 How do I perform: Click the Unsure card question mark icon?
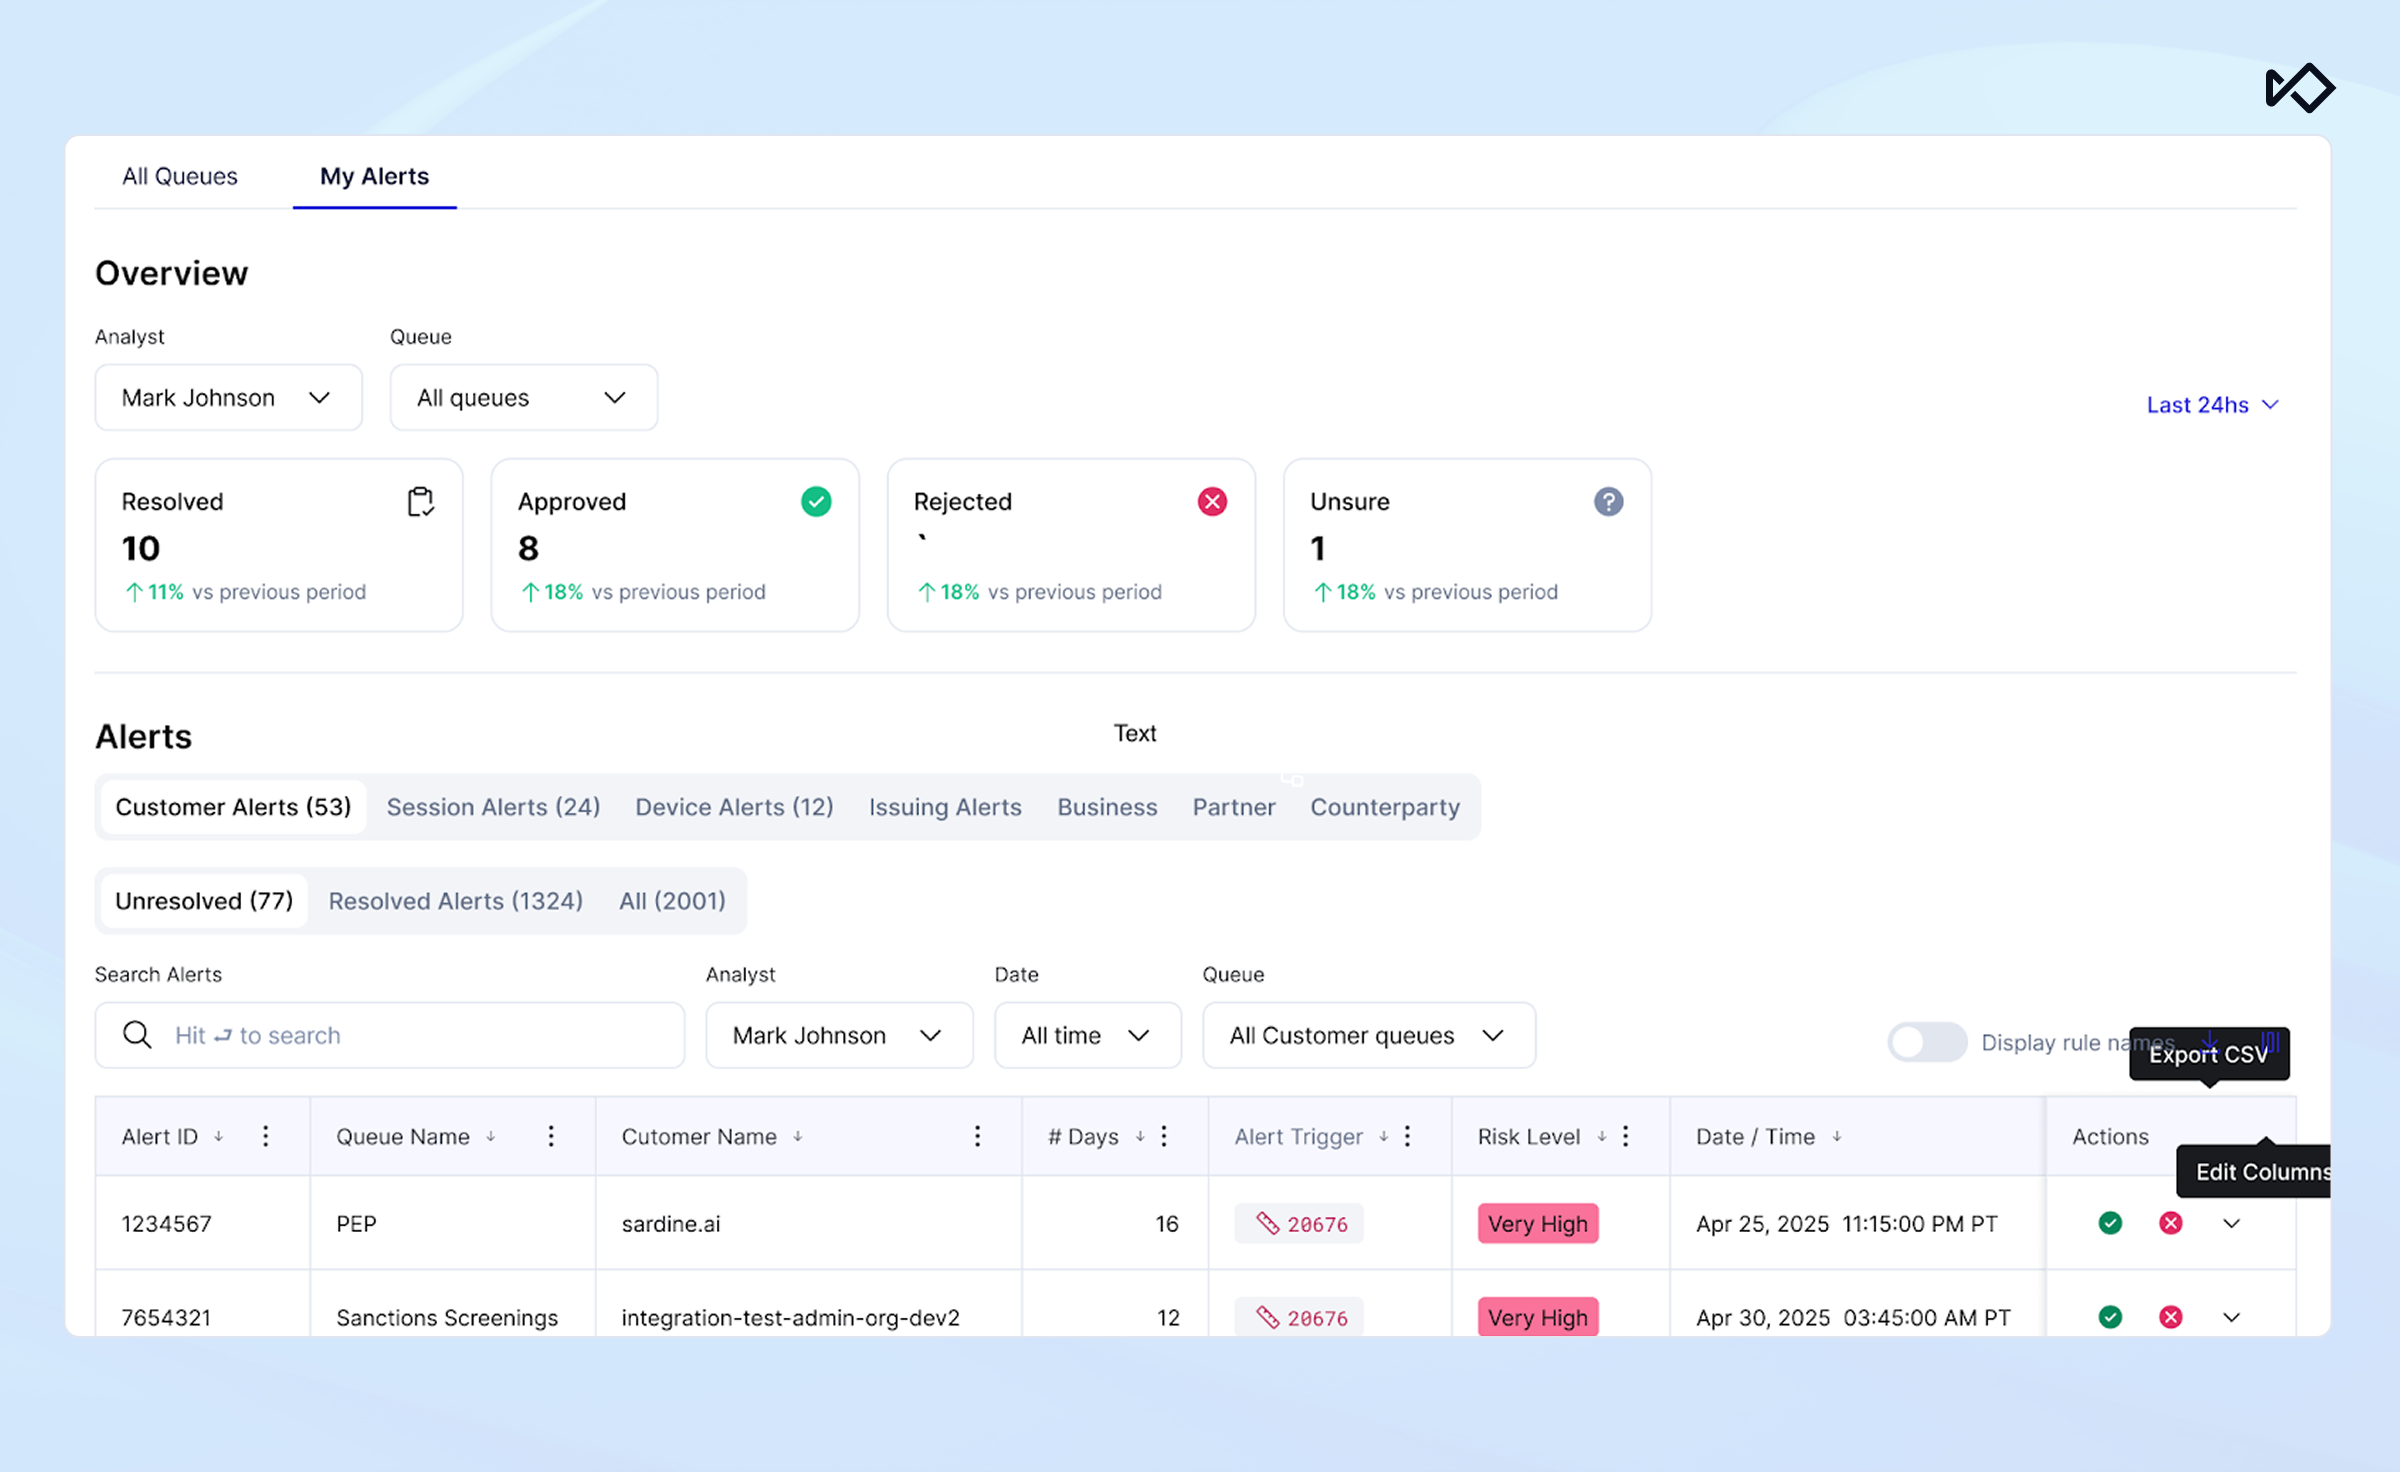pyautogui.click(x=1608, y=501)
